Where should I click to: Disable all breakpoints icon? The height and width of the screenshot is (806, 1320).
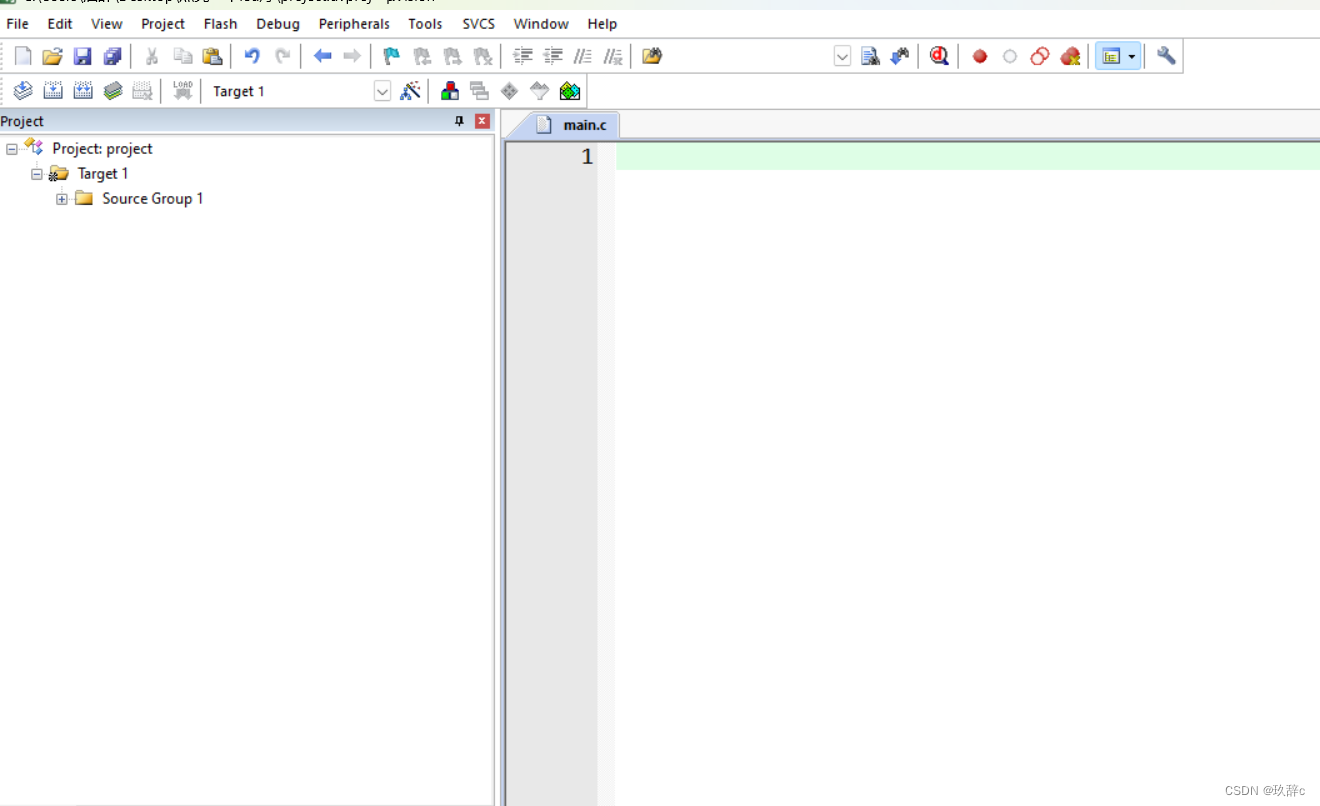click(1040, 56)
